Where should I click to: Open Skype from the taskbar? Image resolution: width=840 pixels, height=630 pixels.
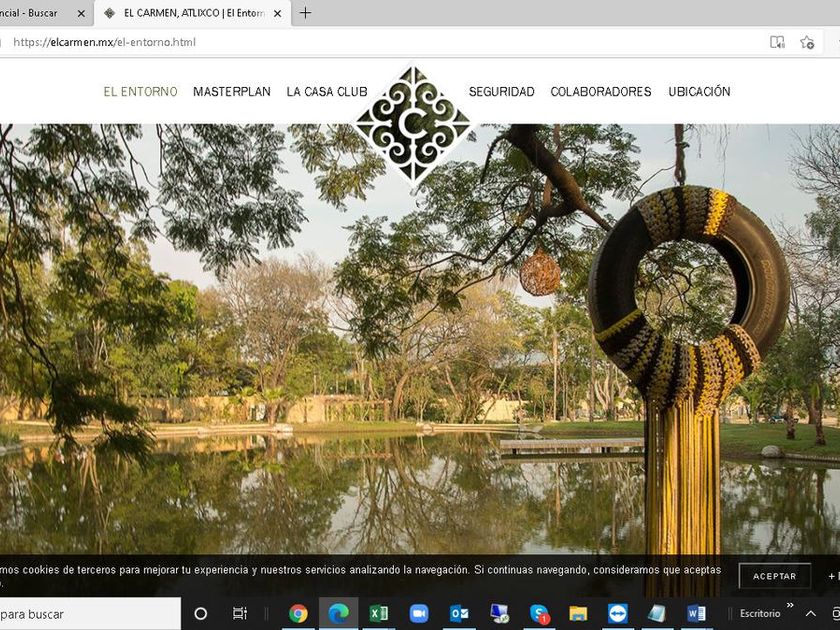(x=539, y=613)
